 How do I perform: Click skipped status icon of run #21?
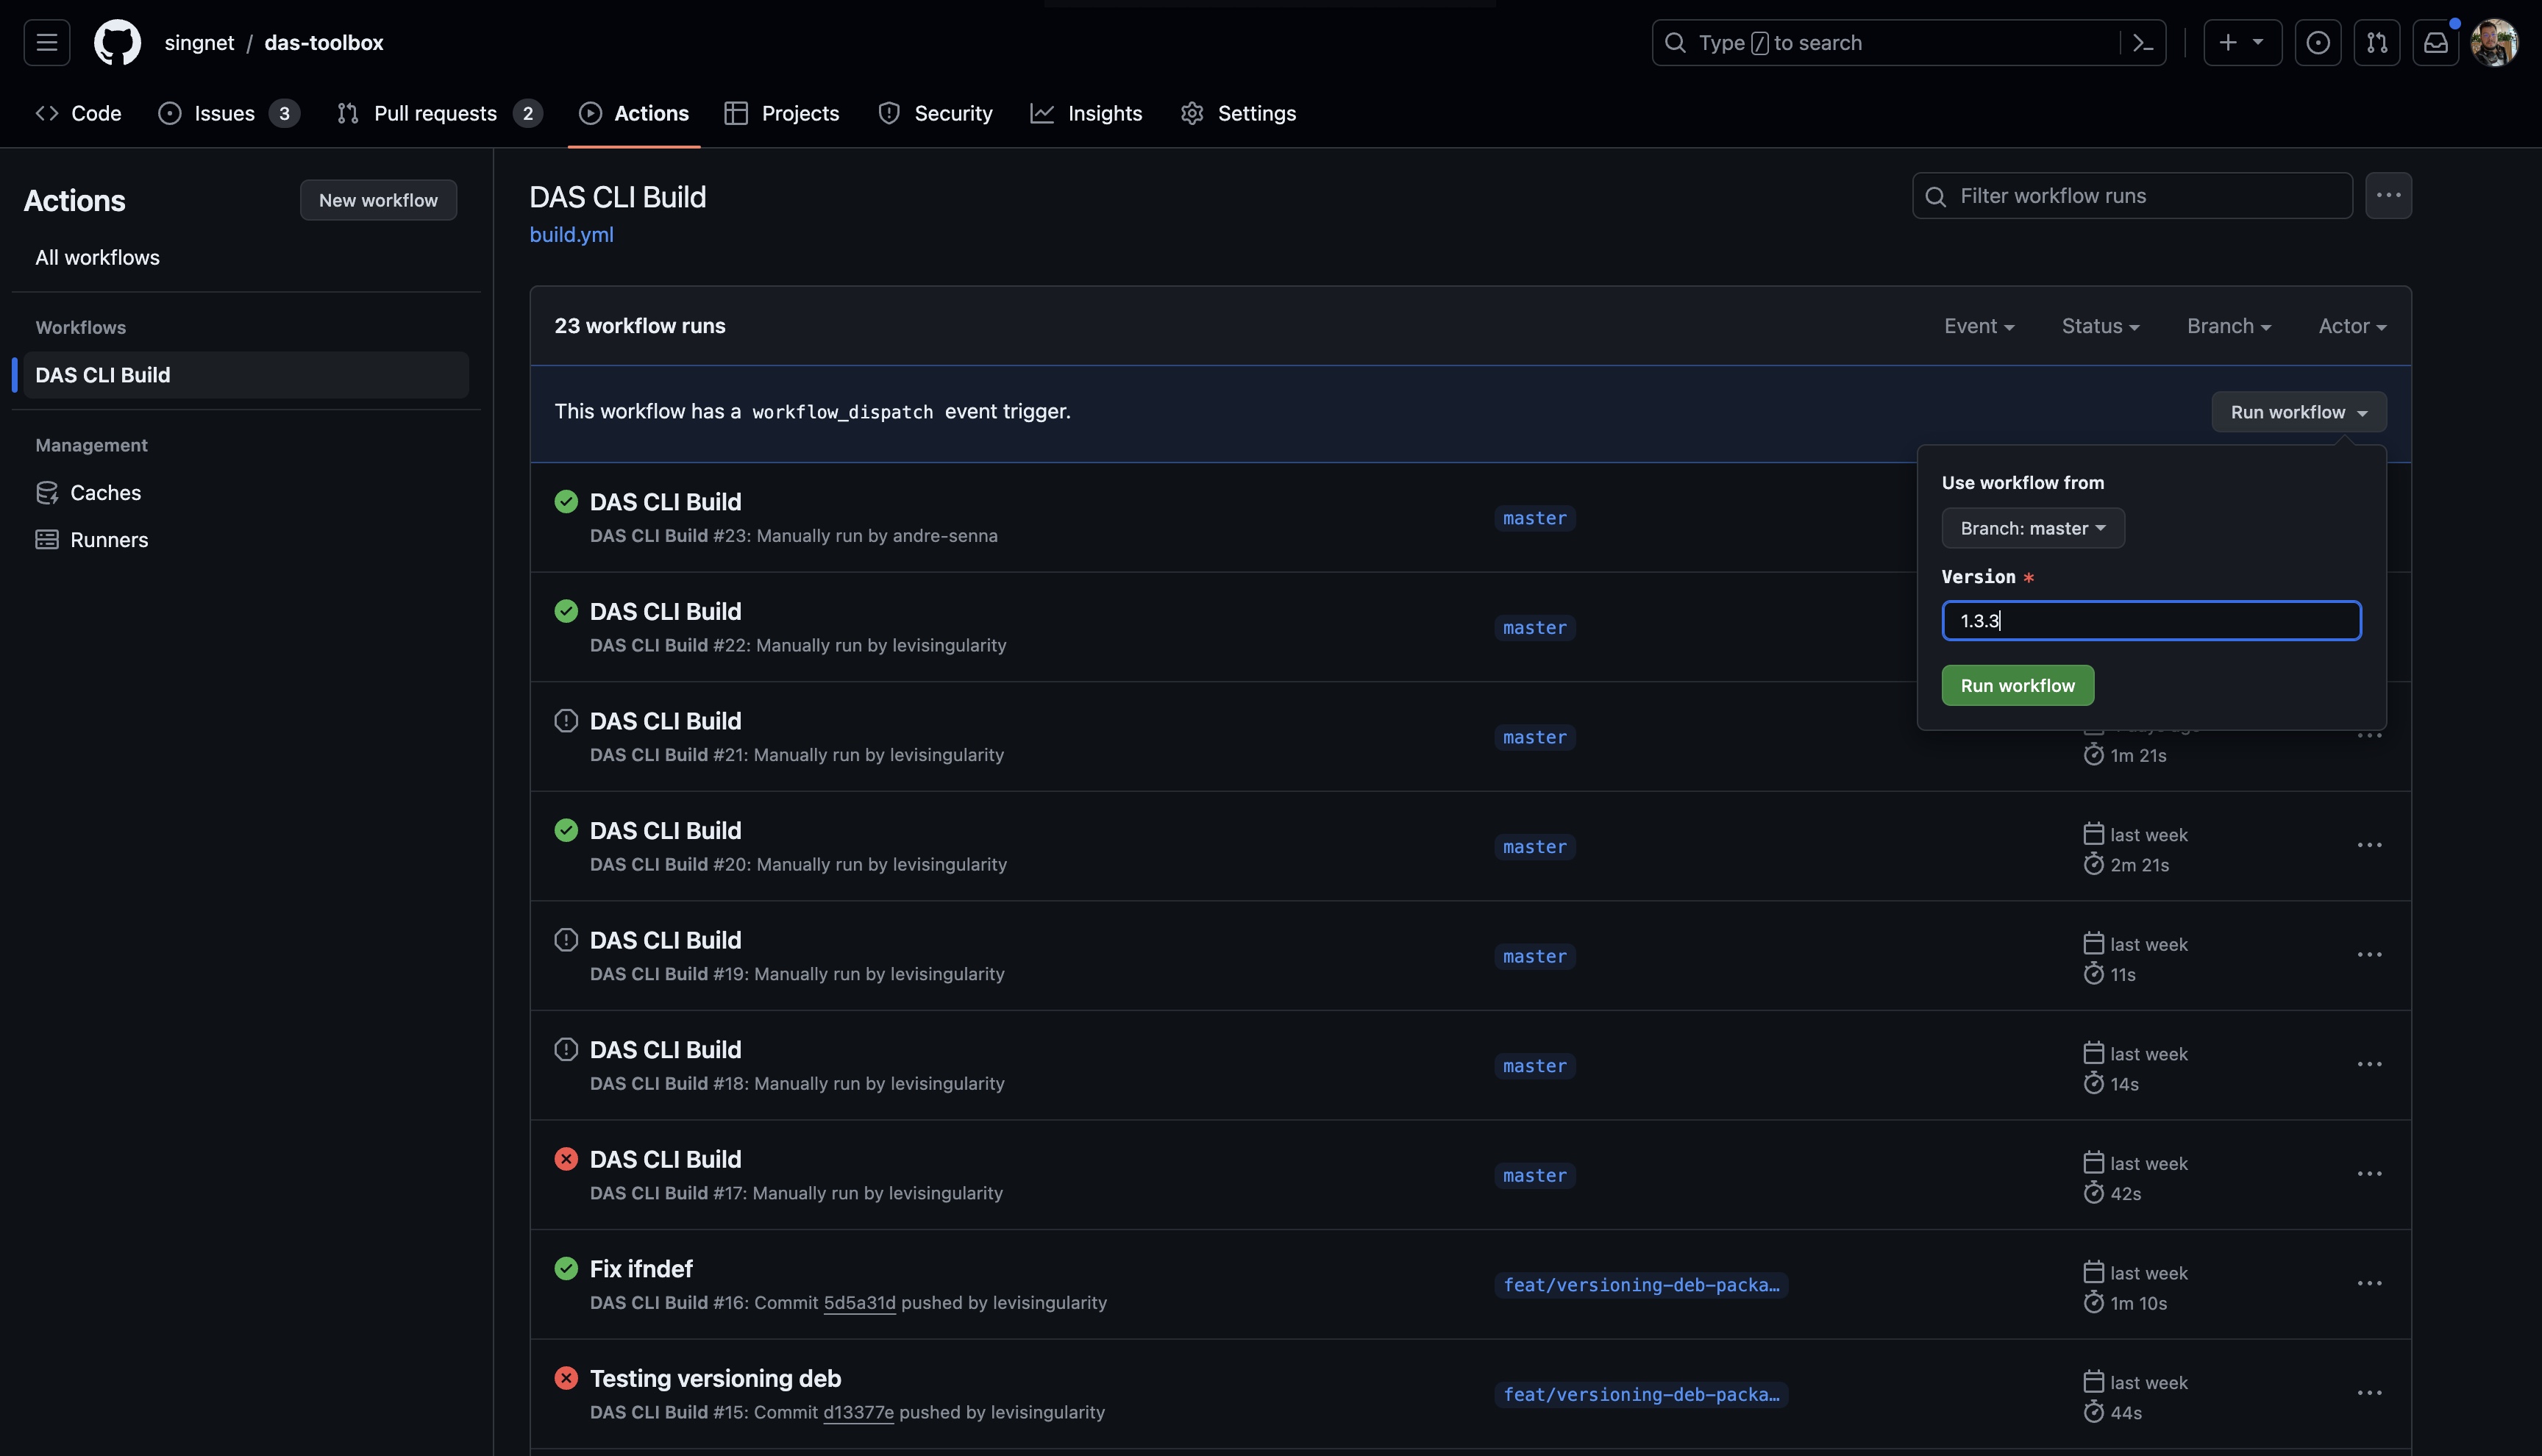(x=566, y=721)
